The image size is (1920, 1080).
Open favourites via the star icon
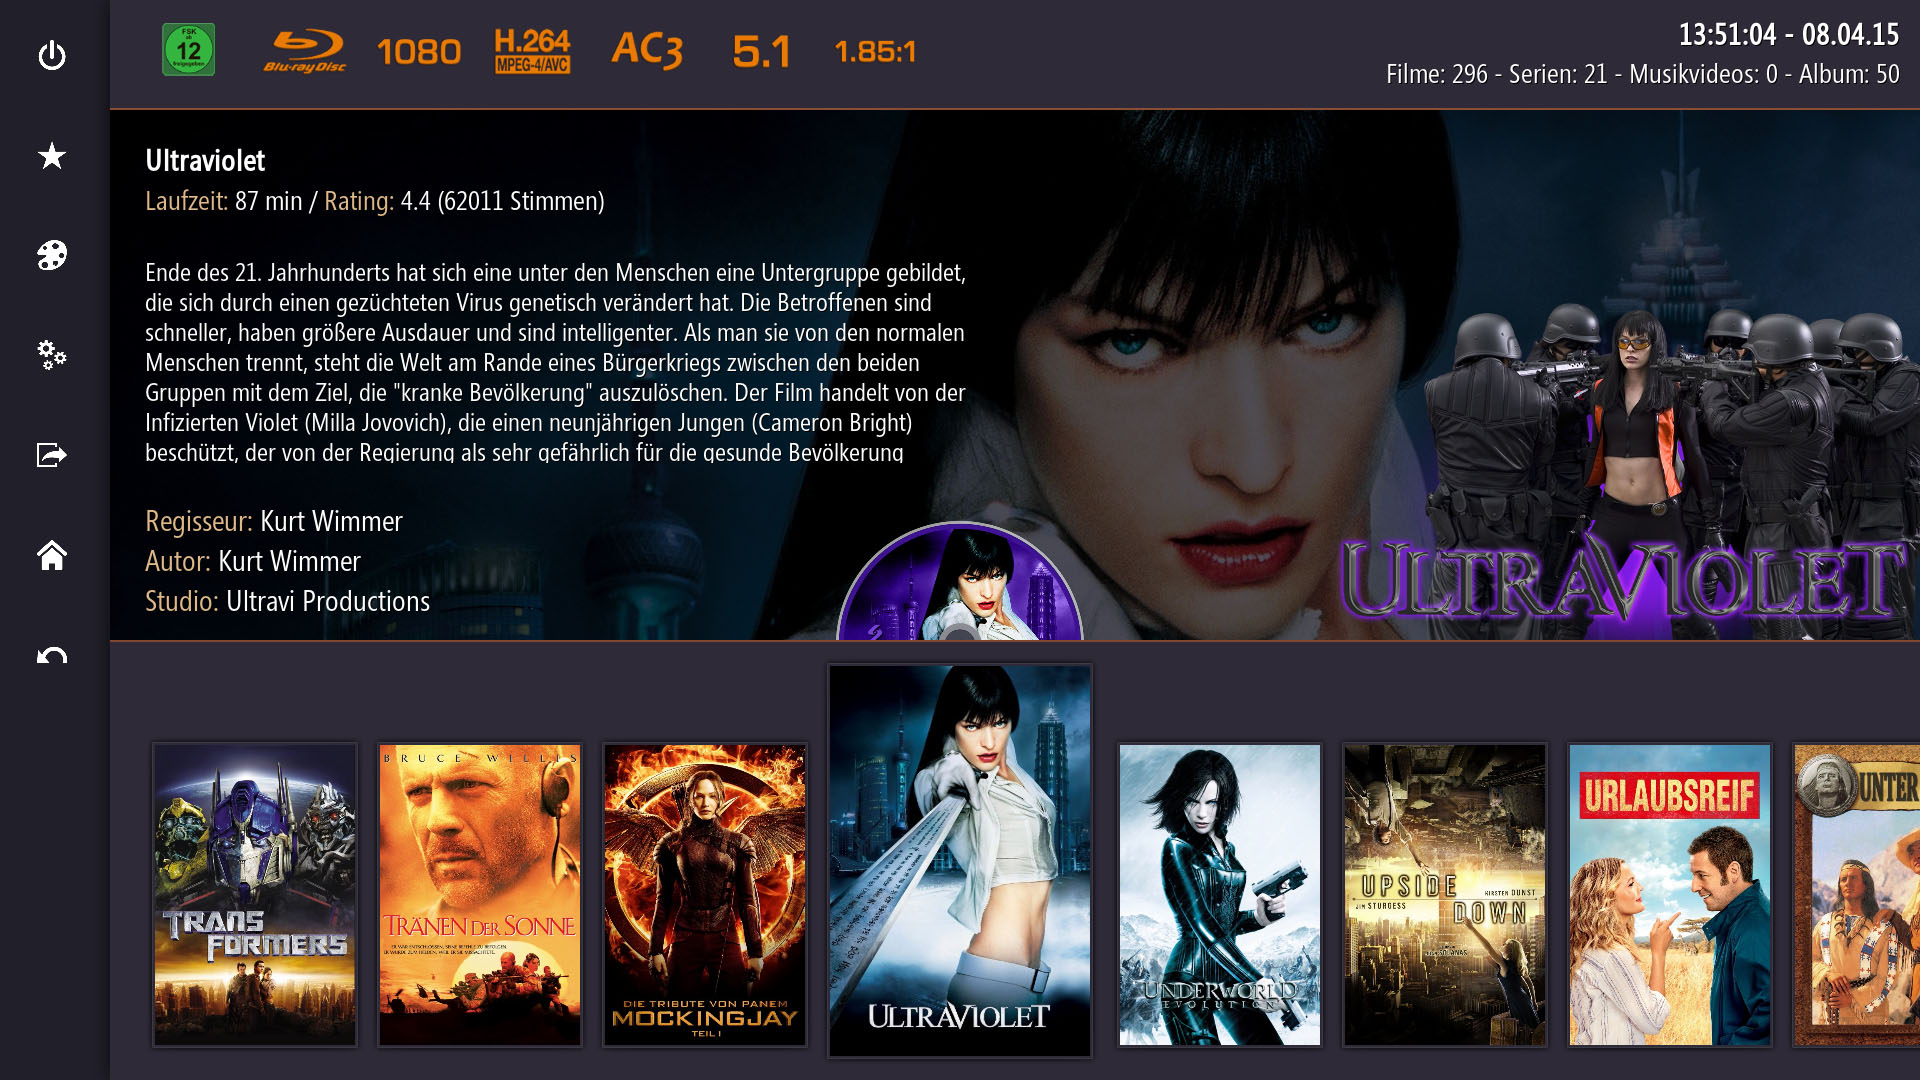point(52,156)
